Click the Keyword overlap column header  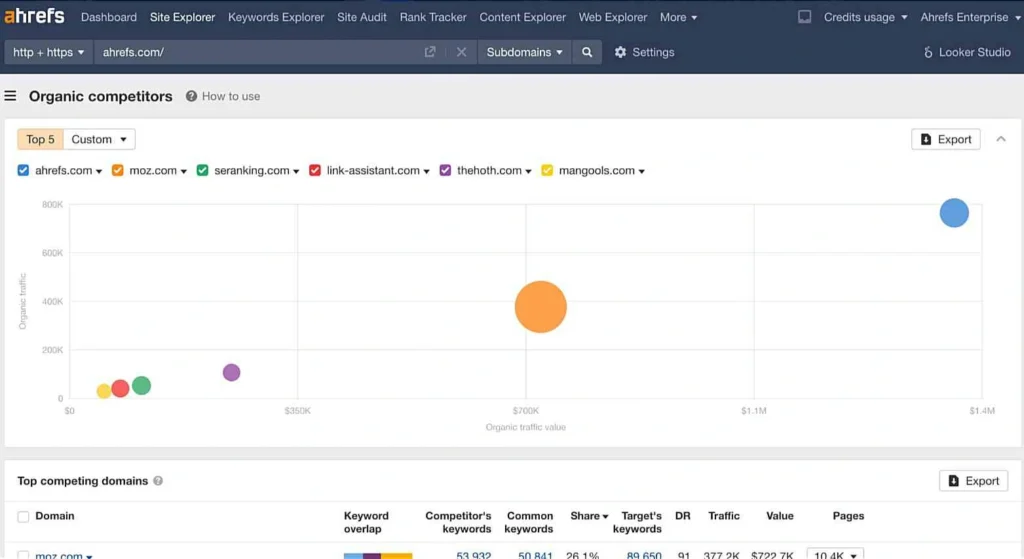366,522
